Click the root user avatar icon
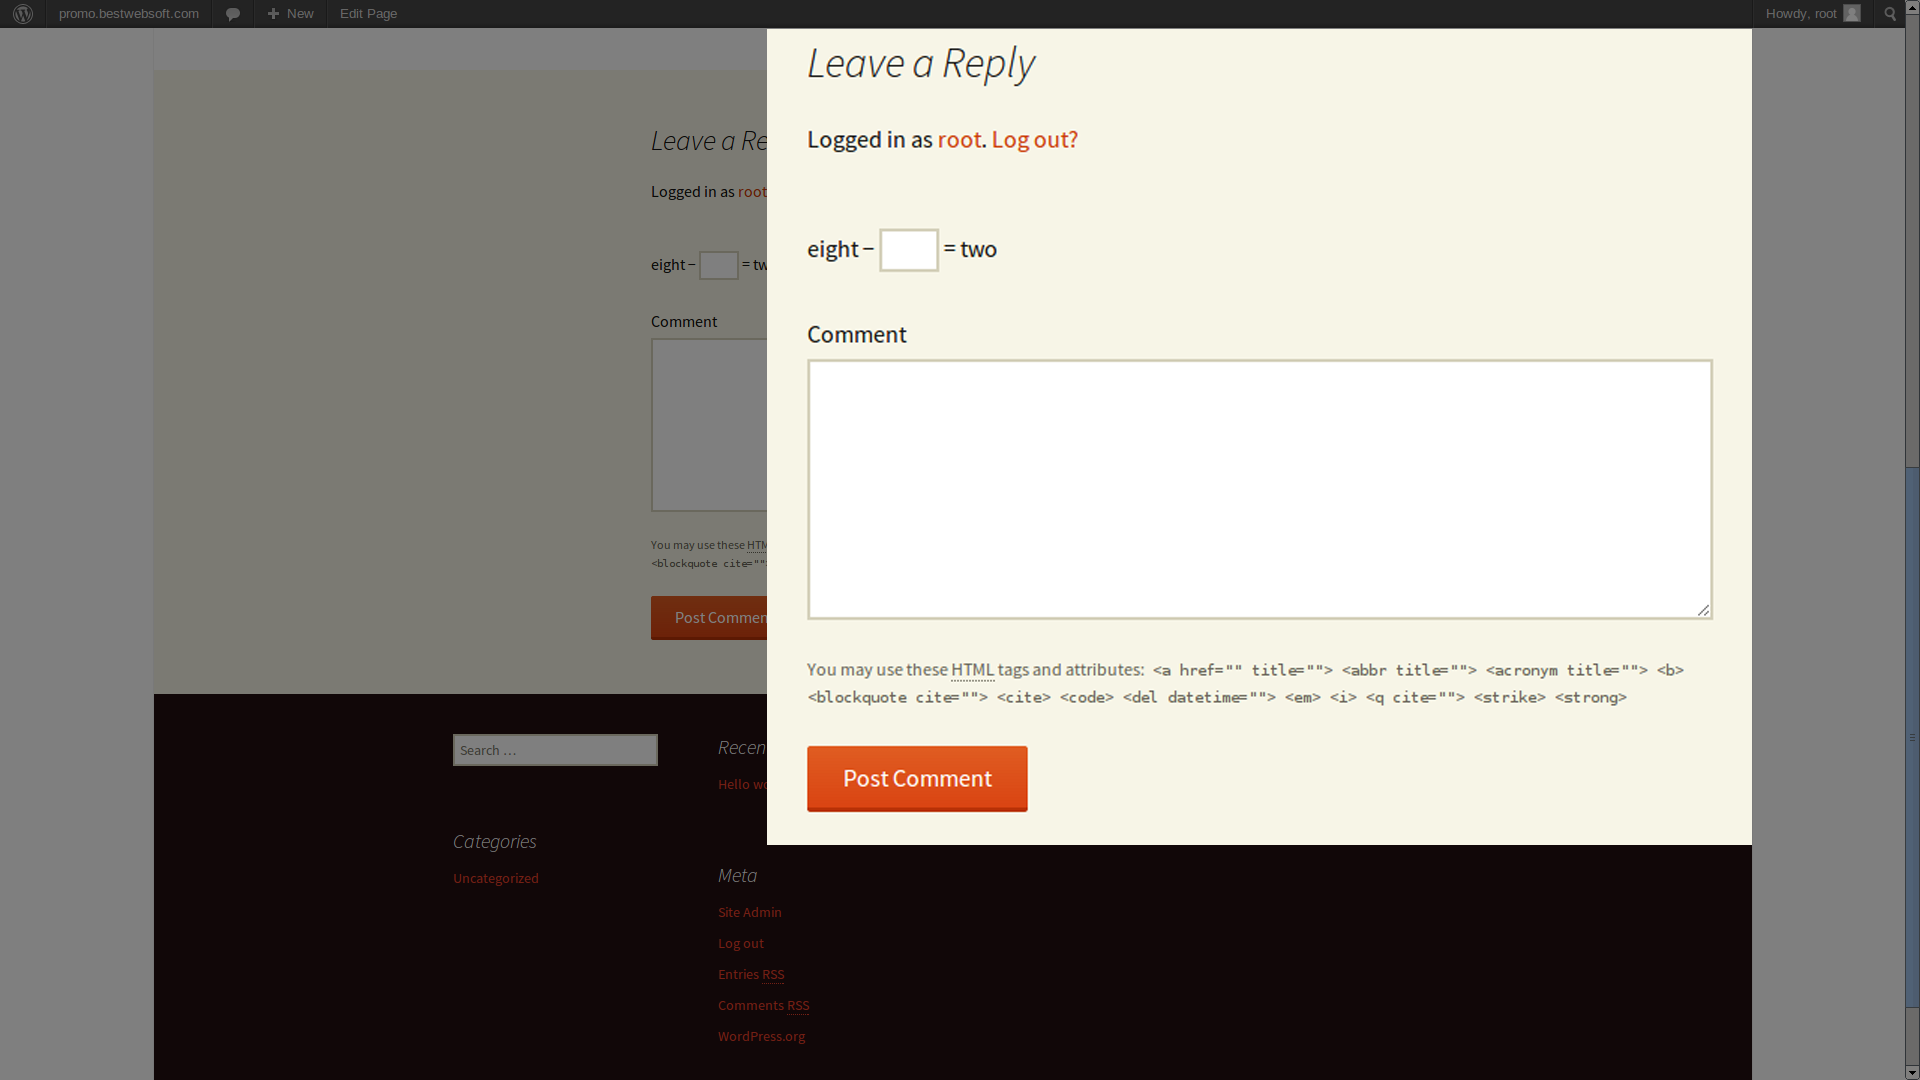The image size is (1920, 1080). coord(1852,13)
